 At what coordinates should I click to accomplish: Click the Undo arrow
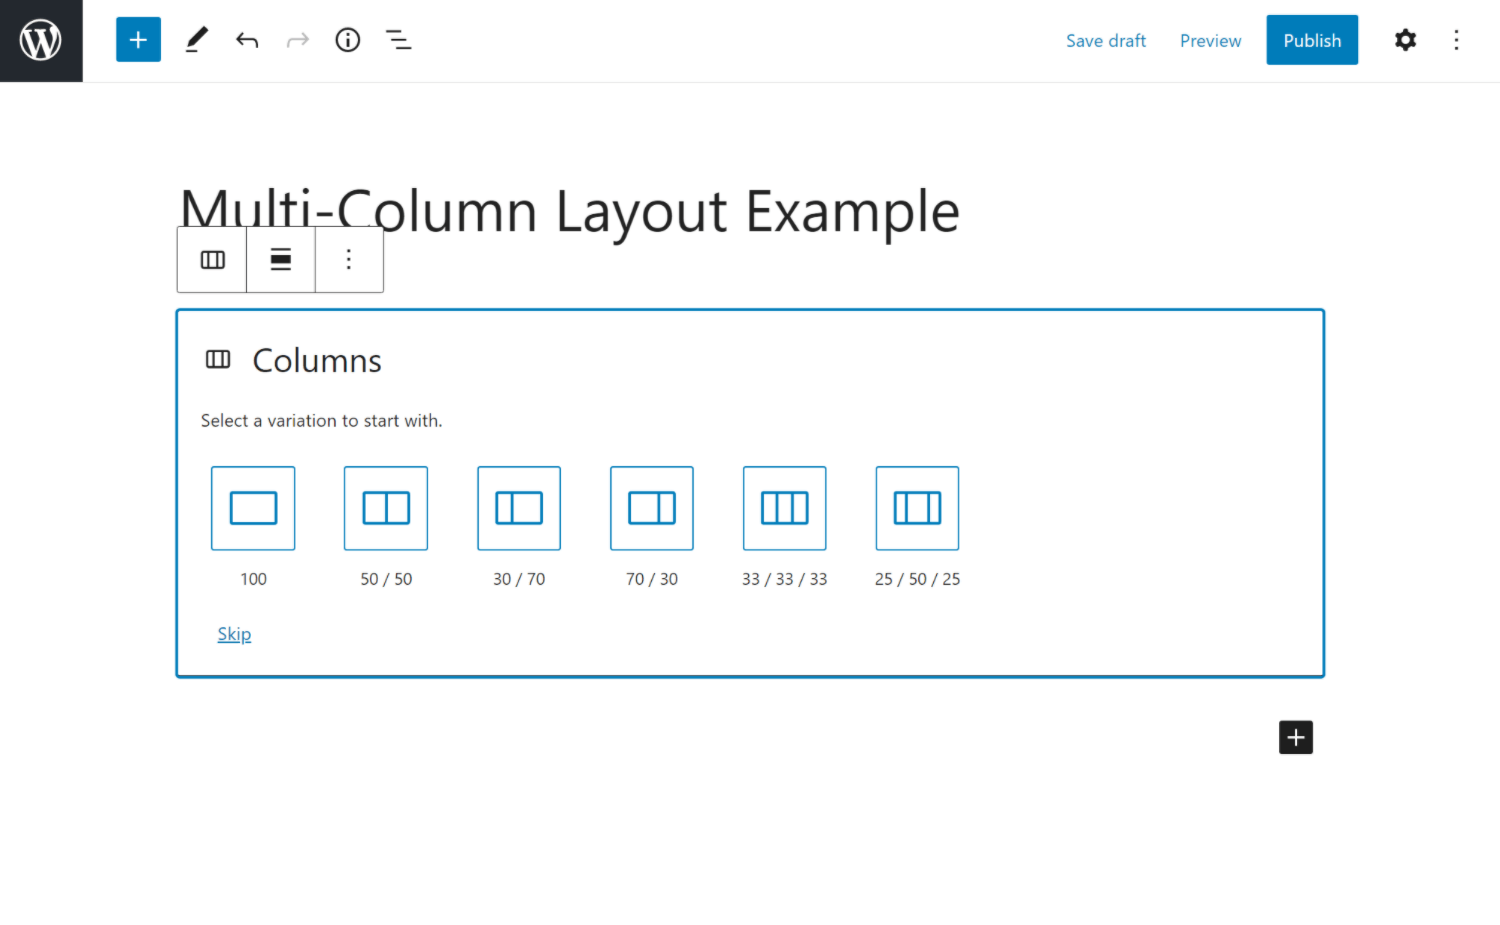click(x=246, y=39)
